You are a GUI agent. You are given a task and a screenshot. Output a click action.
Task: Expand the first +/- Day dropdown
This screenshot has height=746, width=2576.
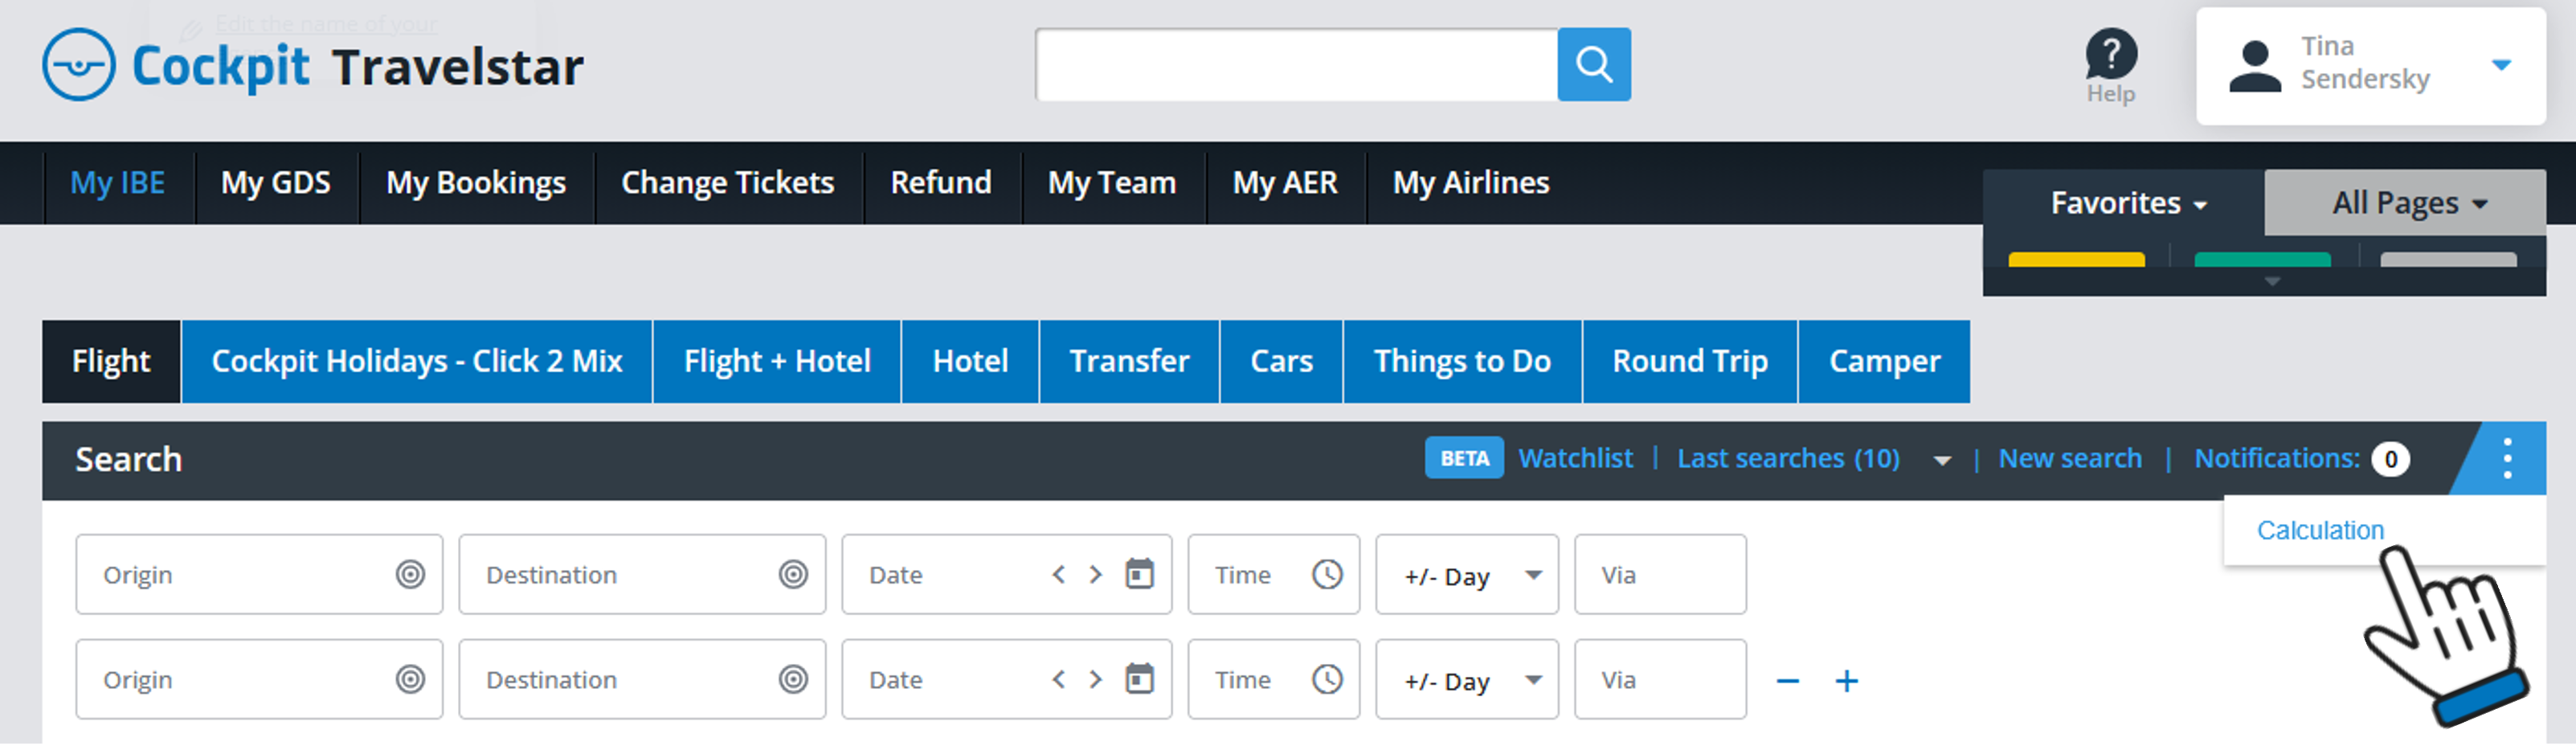1532,575
